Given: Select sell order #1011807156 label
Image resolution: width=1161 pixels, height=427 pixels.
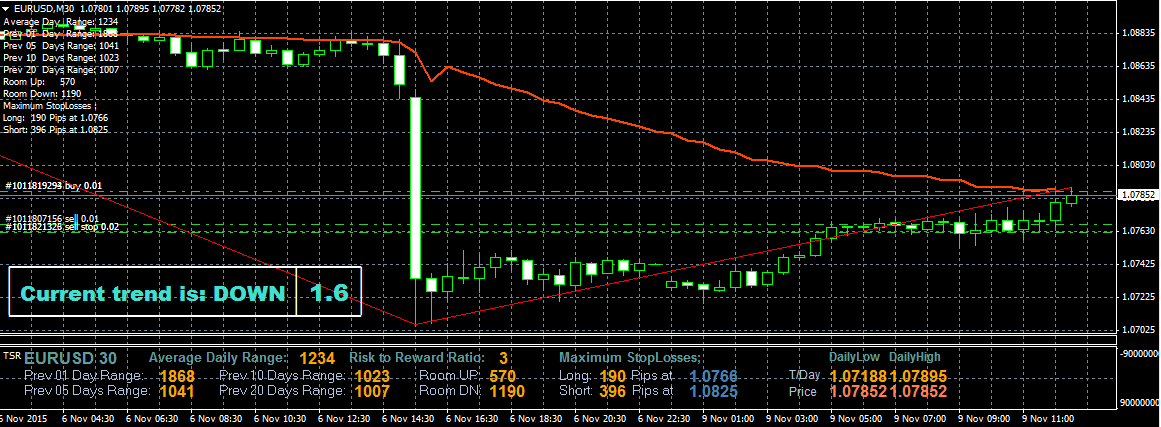Looking at the screenshot, I should (52, 218).
